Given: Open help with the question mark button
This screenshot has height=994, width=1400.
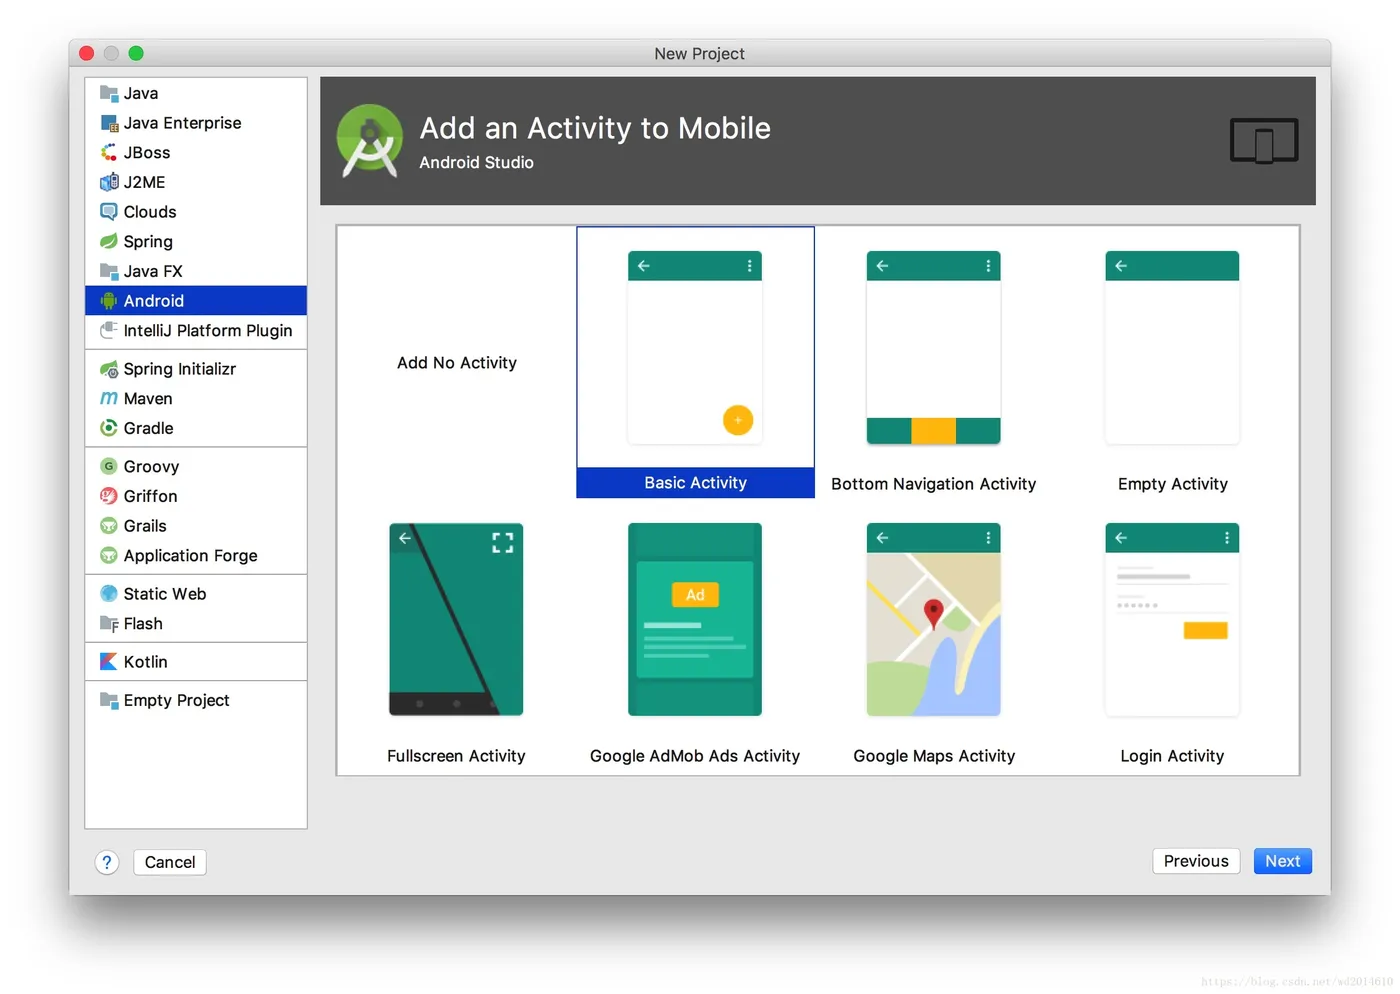Looking at the screenshot, I should 107,862.
